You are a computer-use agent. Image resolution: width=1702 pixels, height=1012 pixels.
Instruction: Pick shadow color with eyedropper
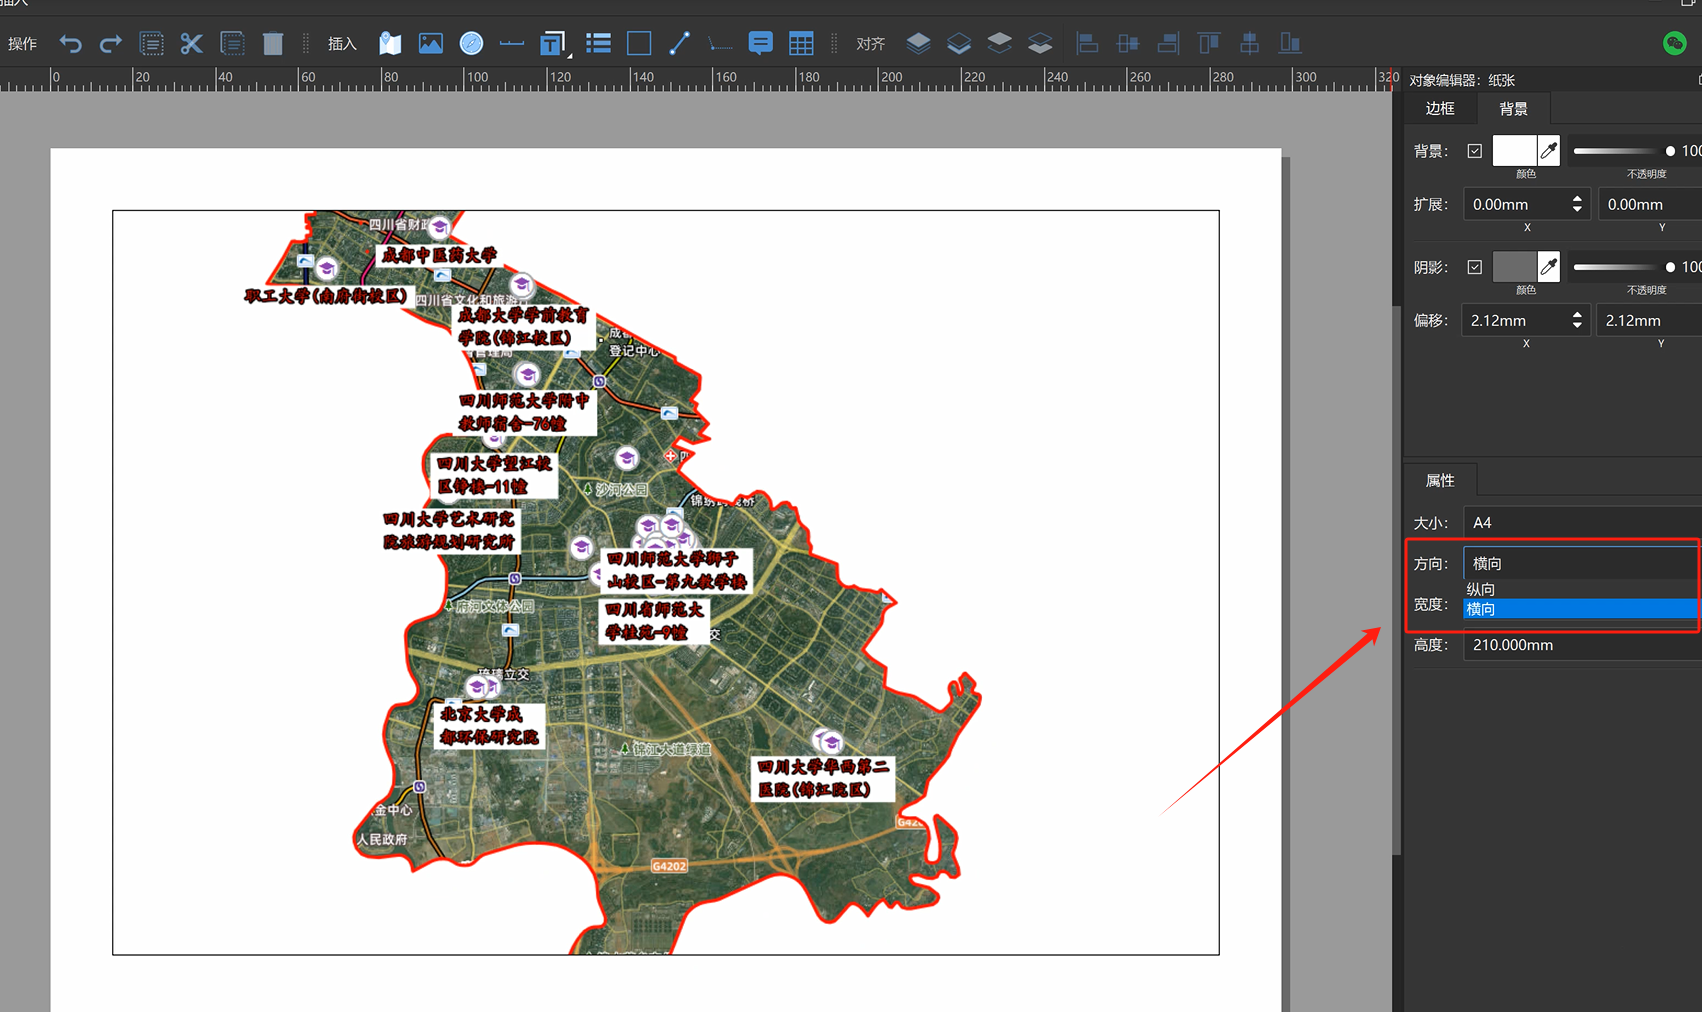tap(1548, 267)
